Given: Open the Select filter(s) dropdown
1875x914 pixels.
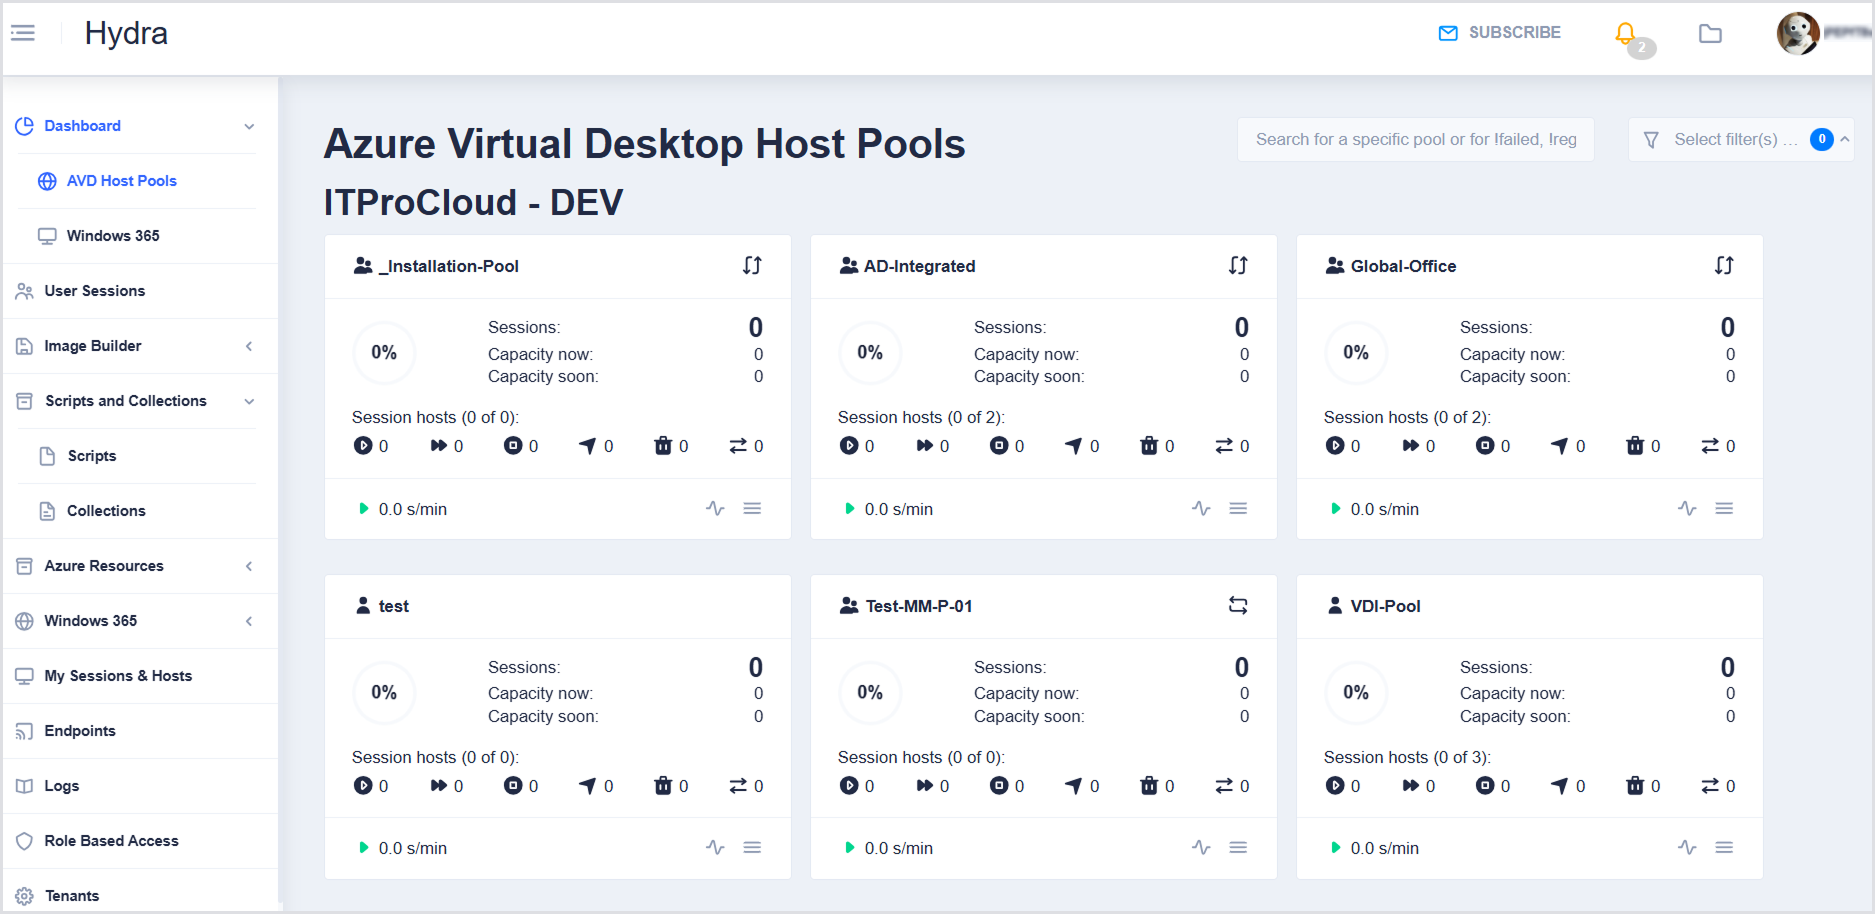Looking at the screenshot, I should pos(1738,140).
